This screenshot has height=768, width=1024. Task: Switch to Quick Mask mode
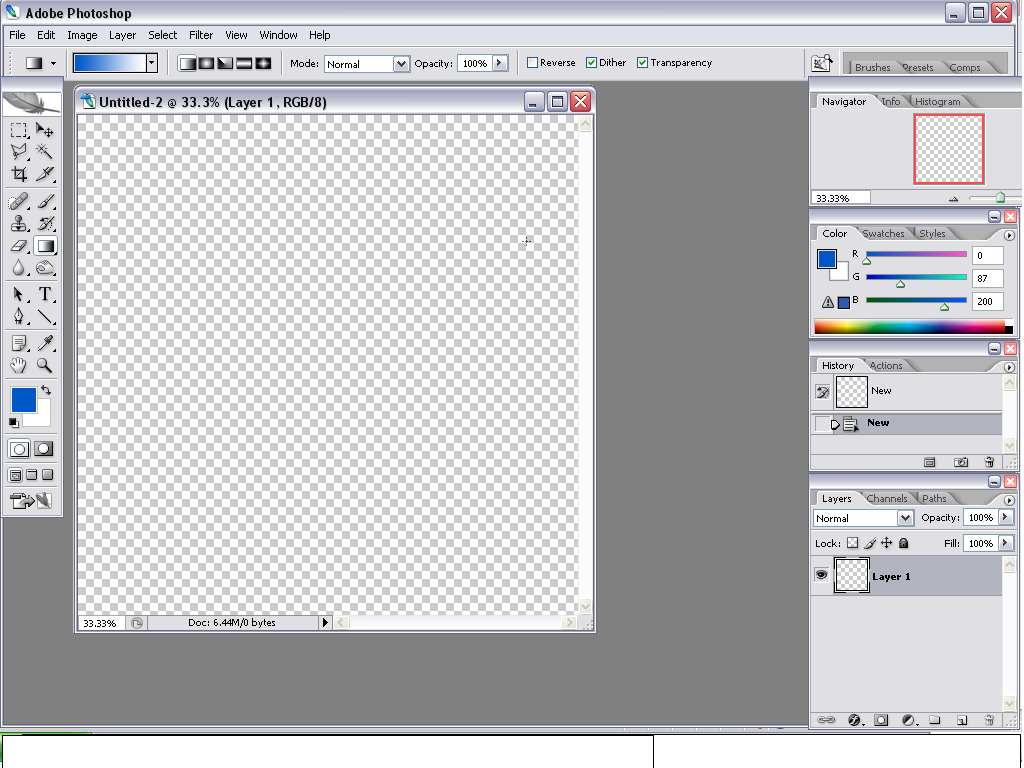pos(44,449)
